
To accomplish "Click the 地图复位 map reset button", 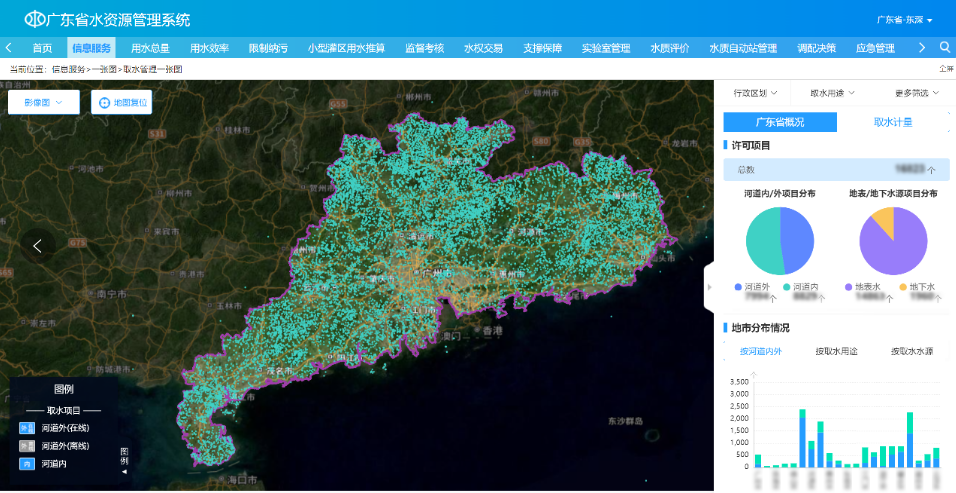I will (x=122, y=102).
